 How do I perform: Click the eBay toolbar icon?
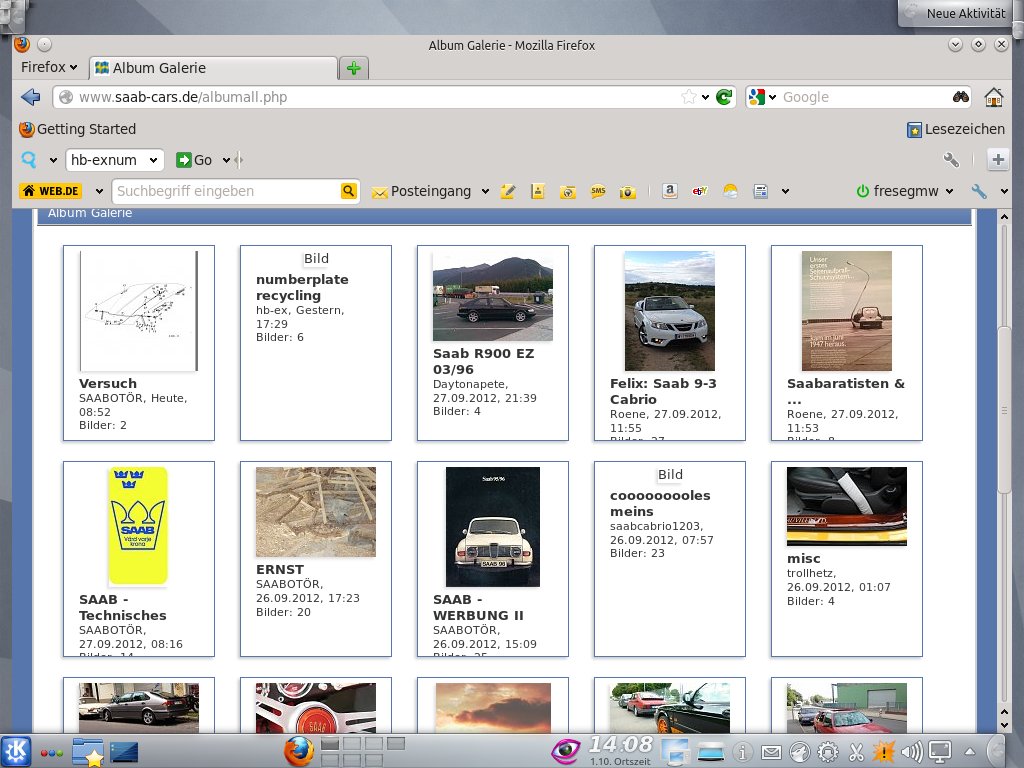(699, 191)
